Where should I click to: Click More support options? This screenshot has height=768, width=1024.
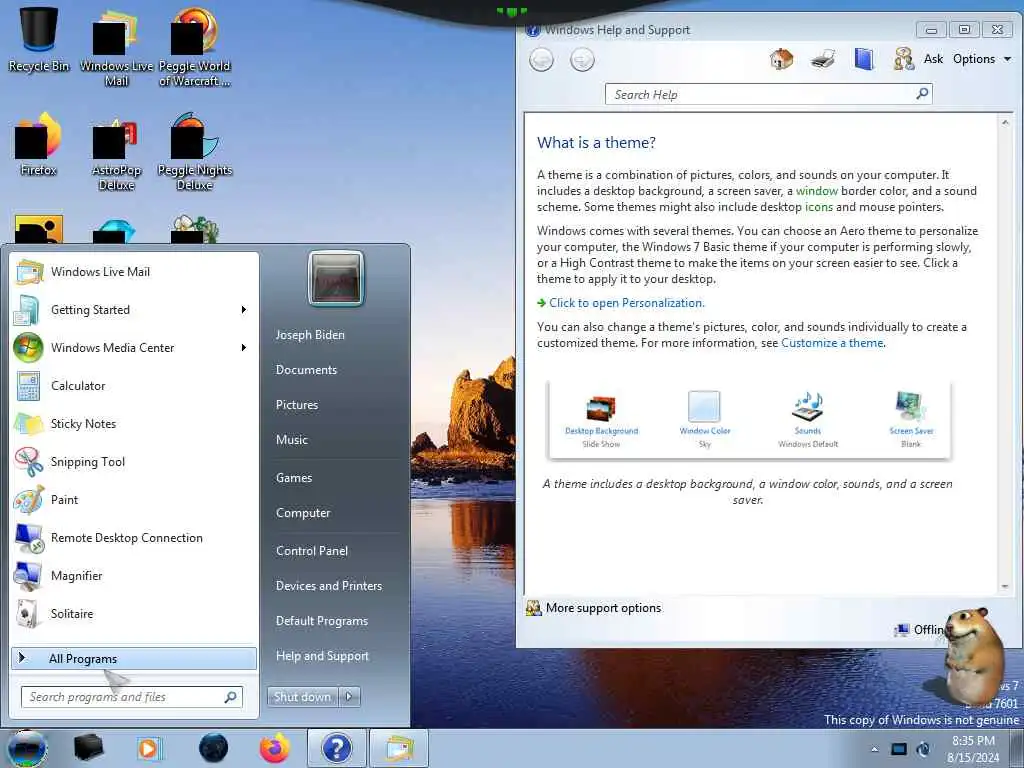pyautogui.click(x=603, y=608)
